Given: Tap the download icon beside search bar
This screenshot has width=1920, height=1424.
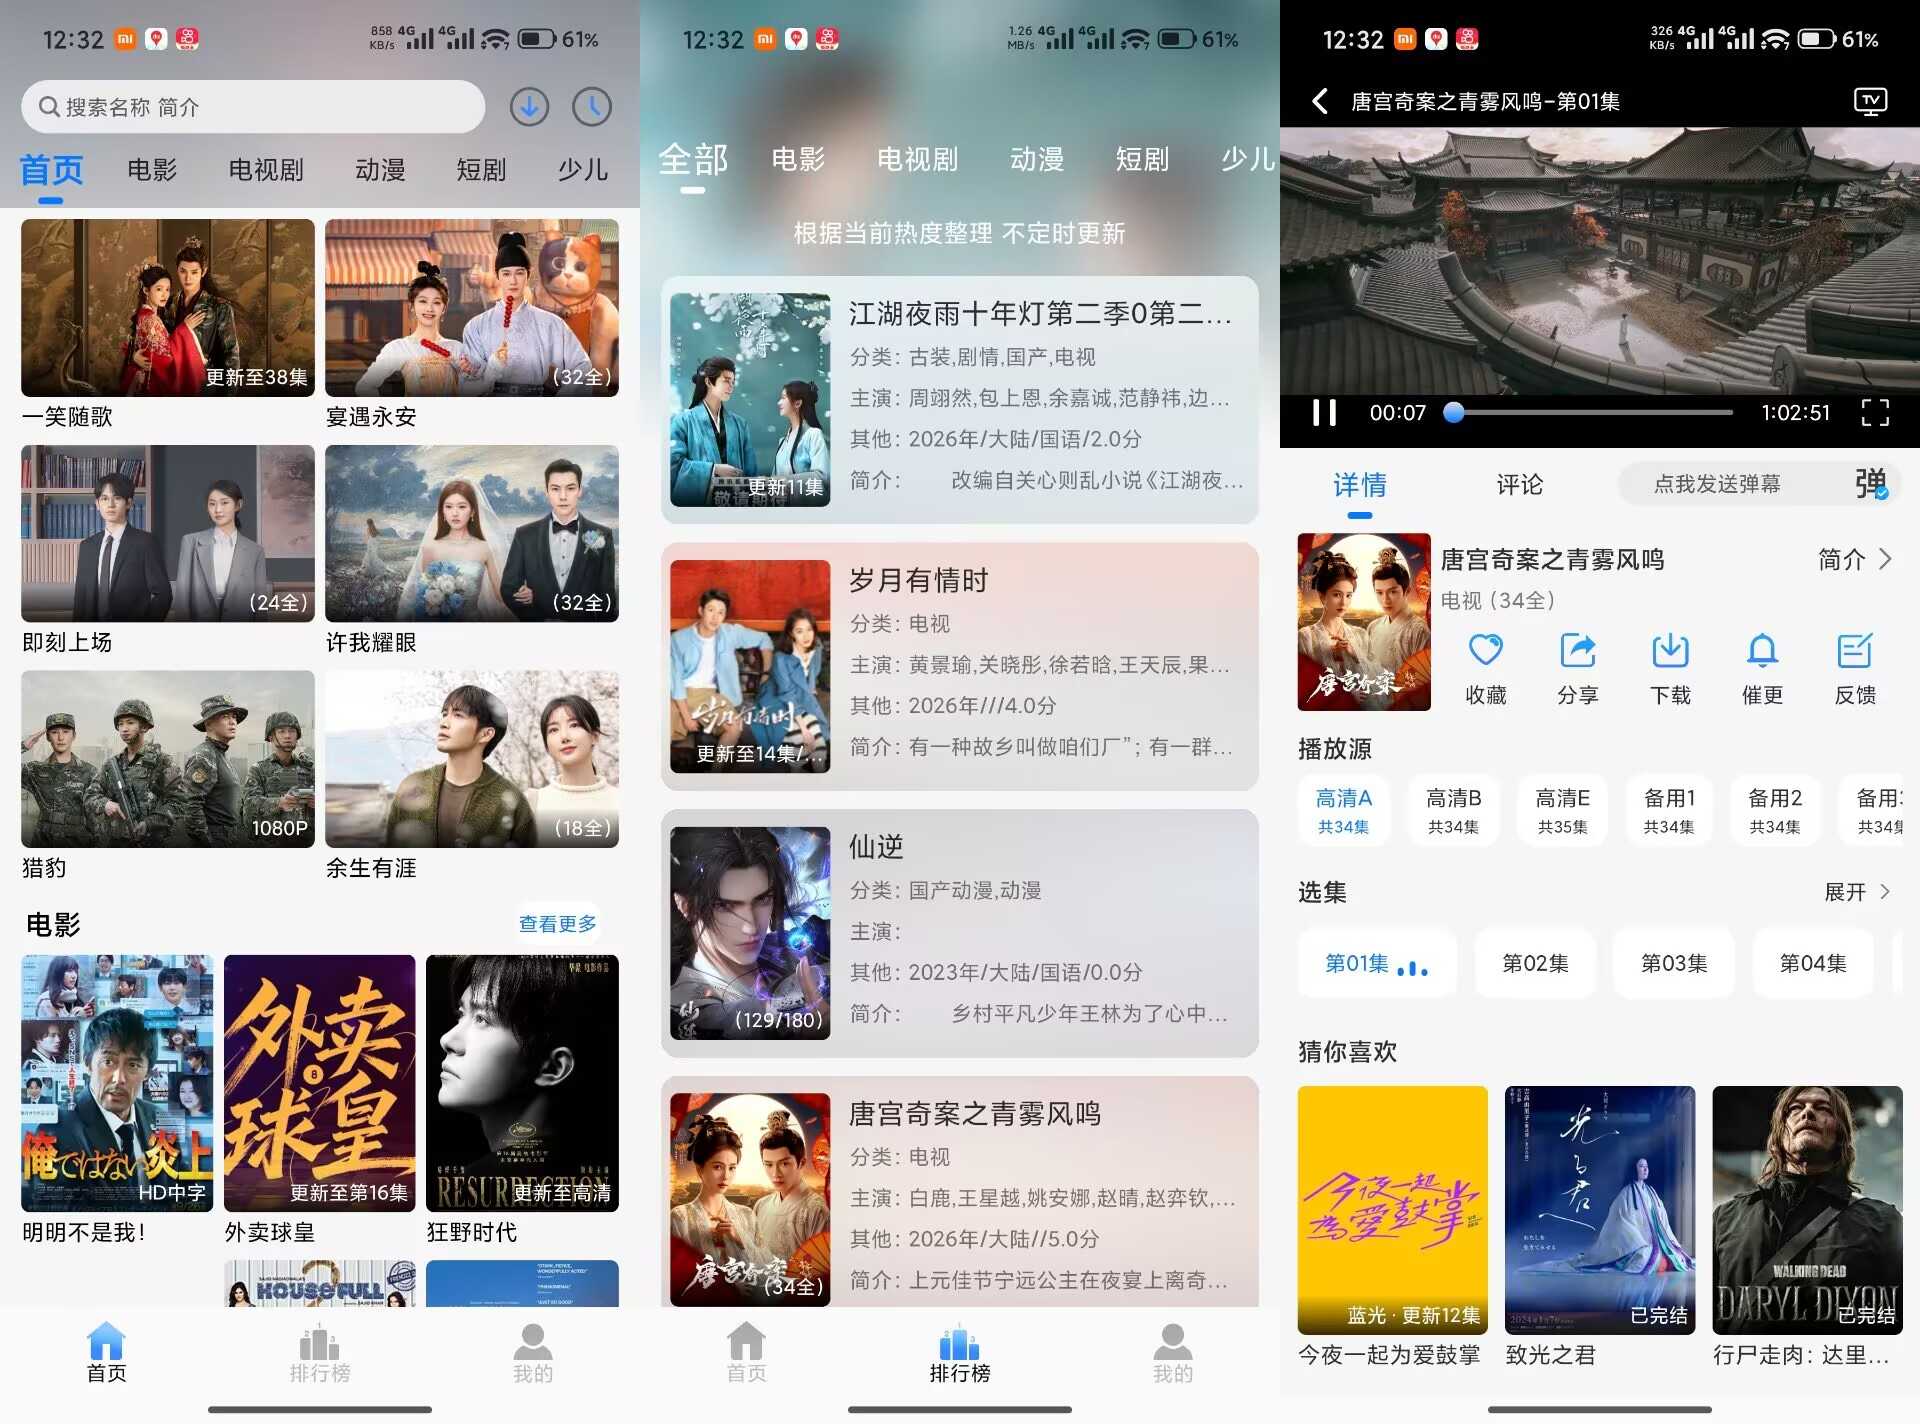Looking at the screenshot, I should point(529,106).
